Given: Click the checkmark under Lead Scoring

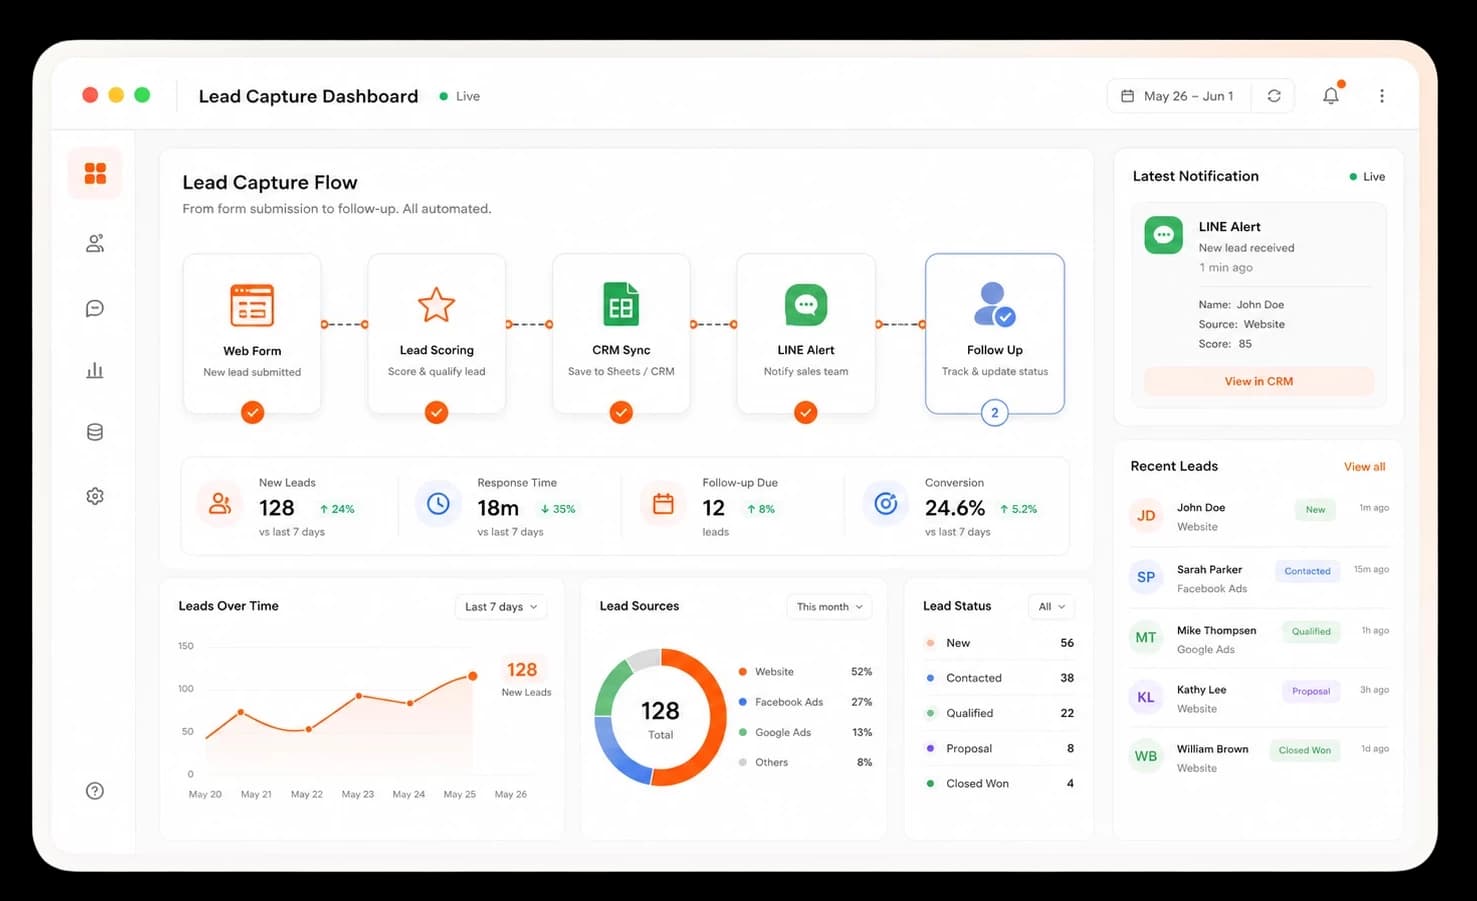Looking at the screenshot, I should coord(436,412).
